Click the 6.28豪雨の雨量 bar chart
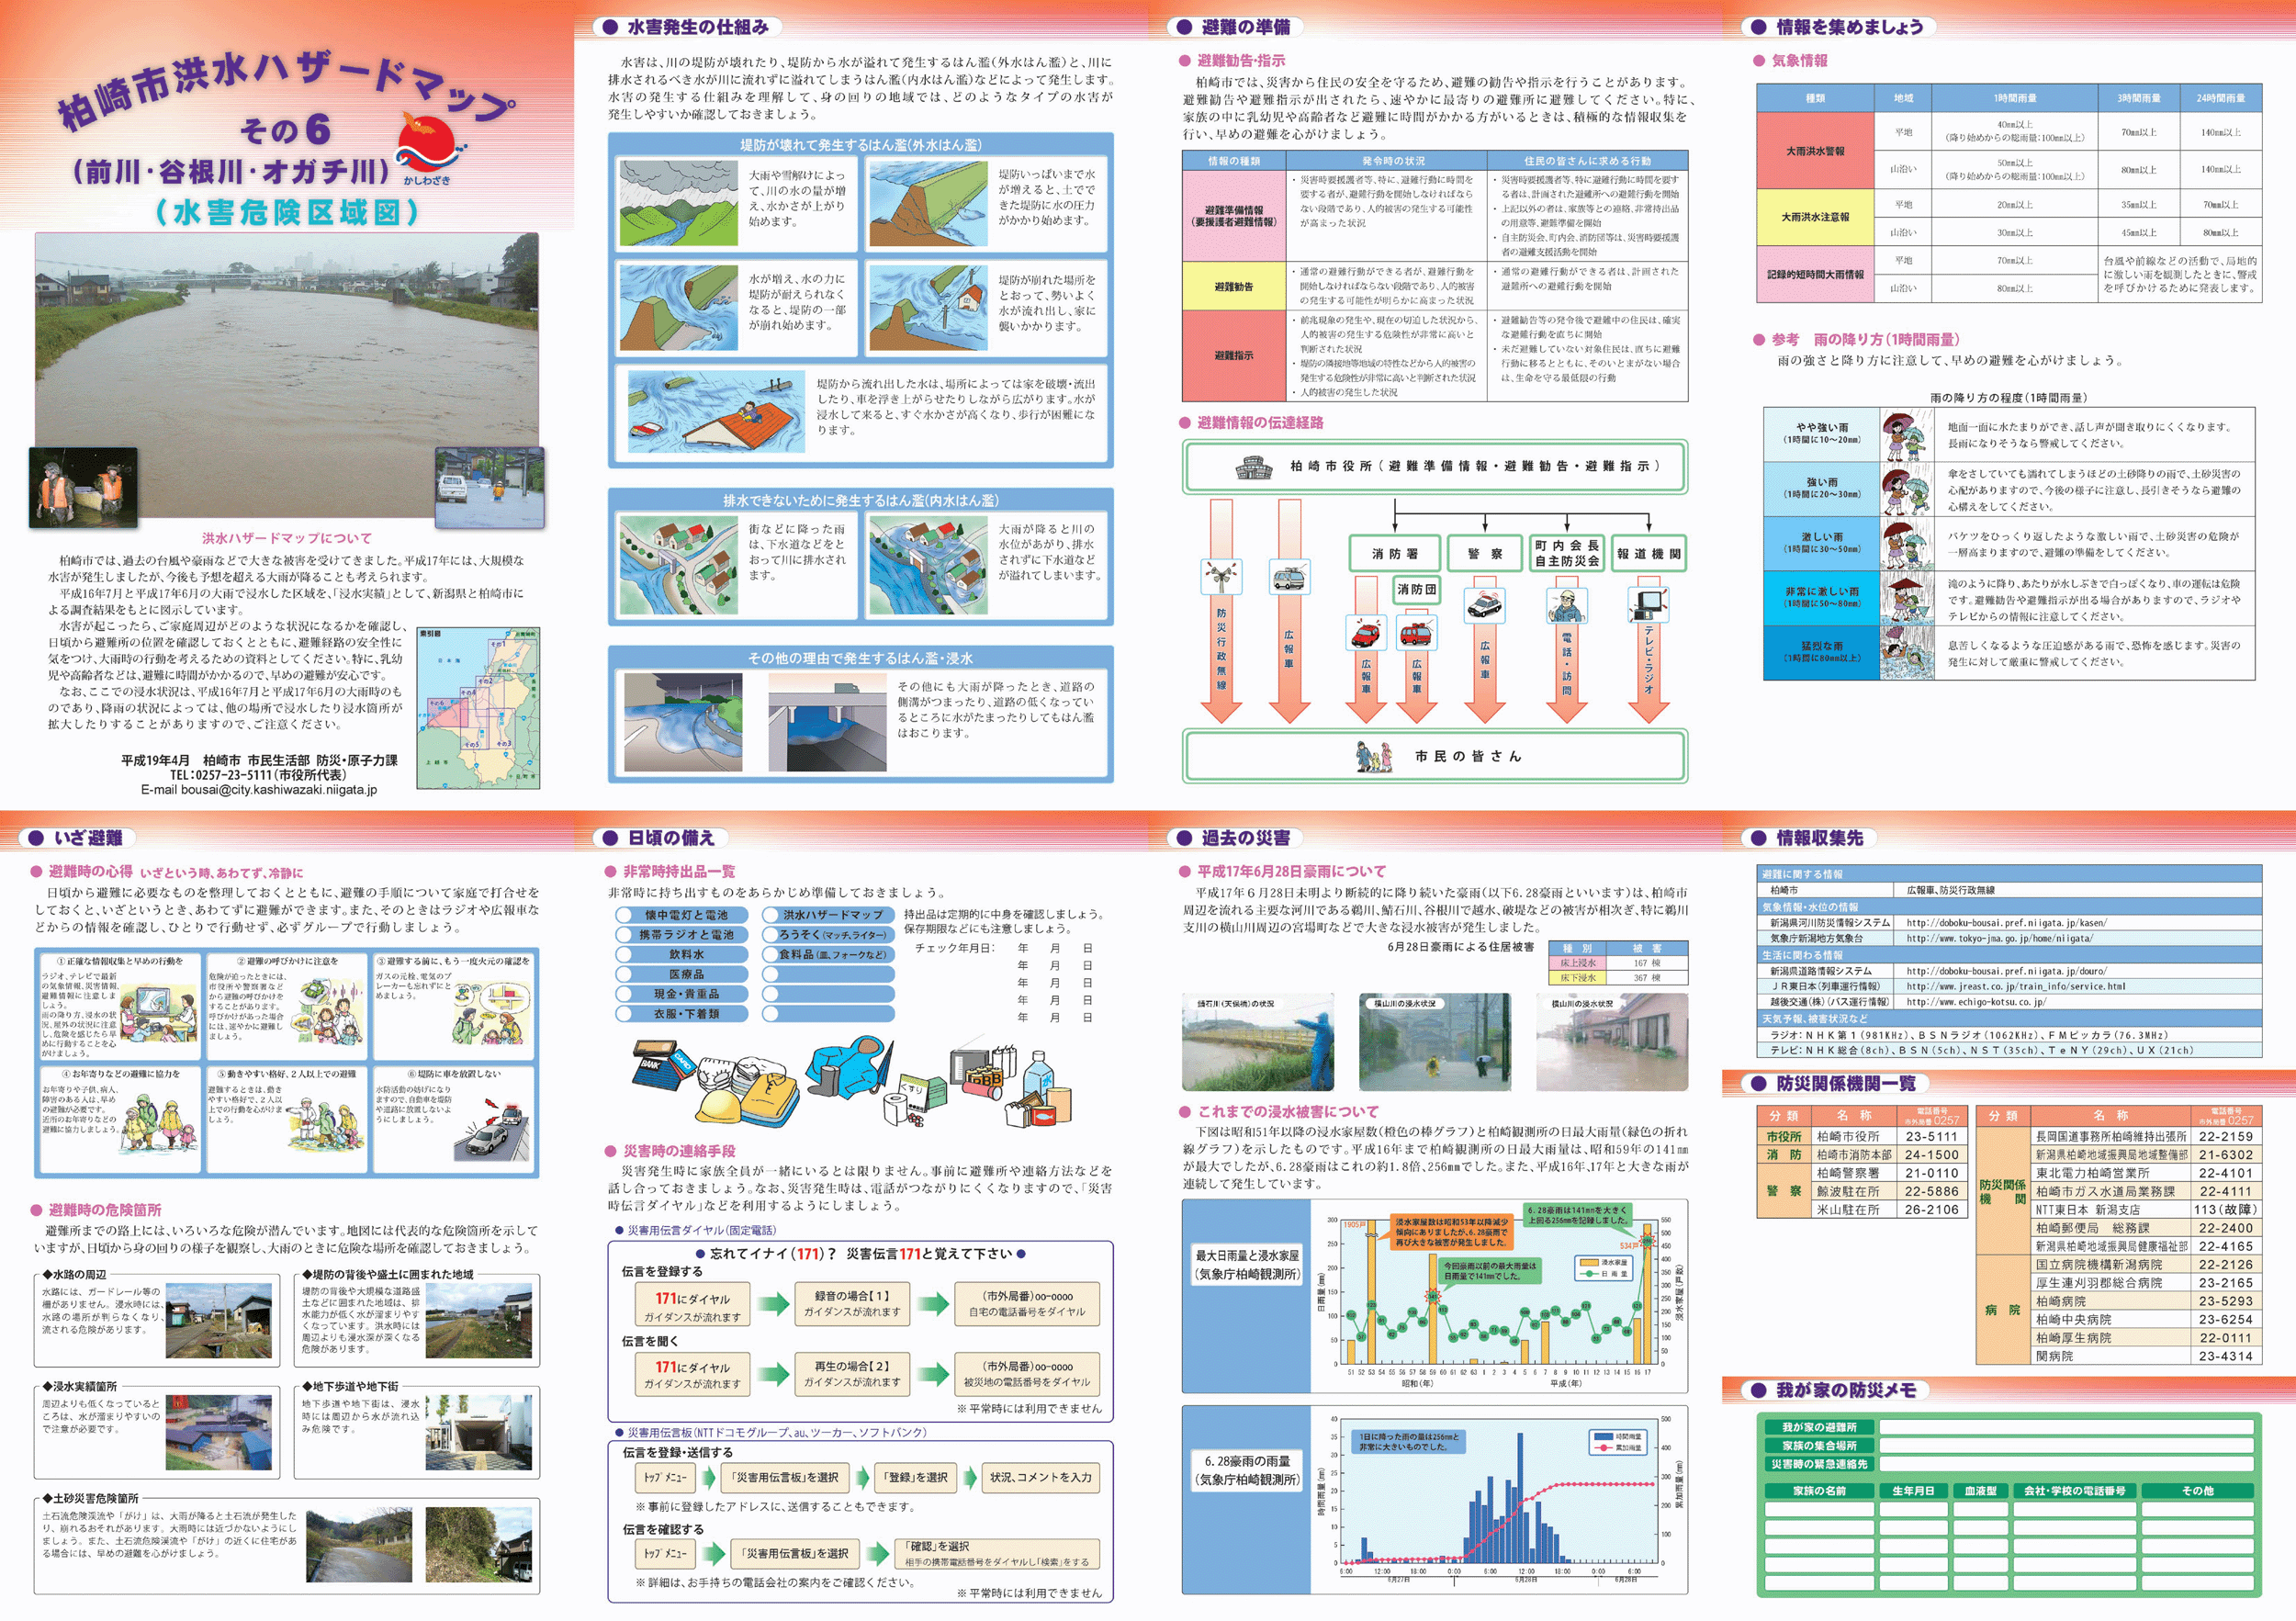 tap(1499, 1499)
